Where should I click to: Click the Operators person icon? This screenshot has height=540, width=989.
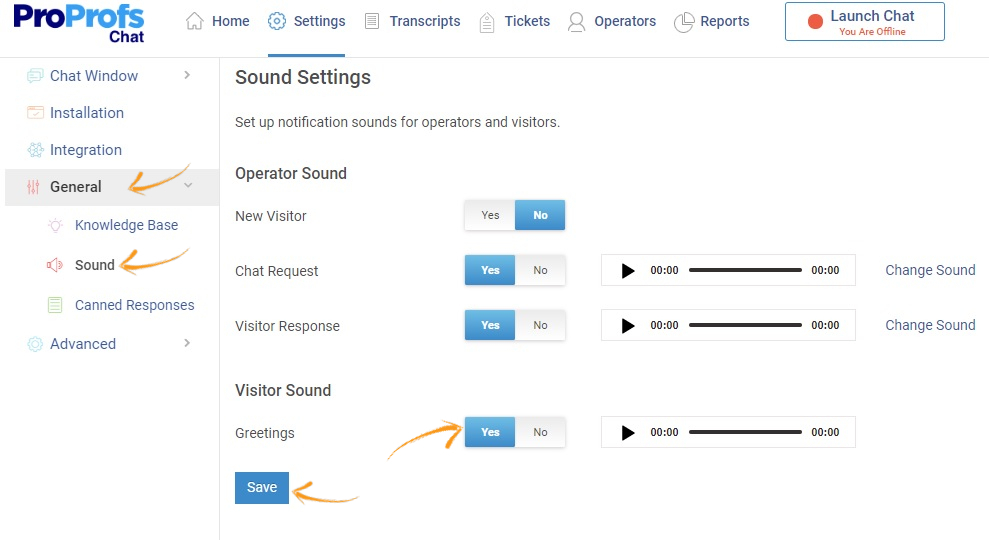576,22
